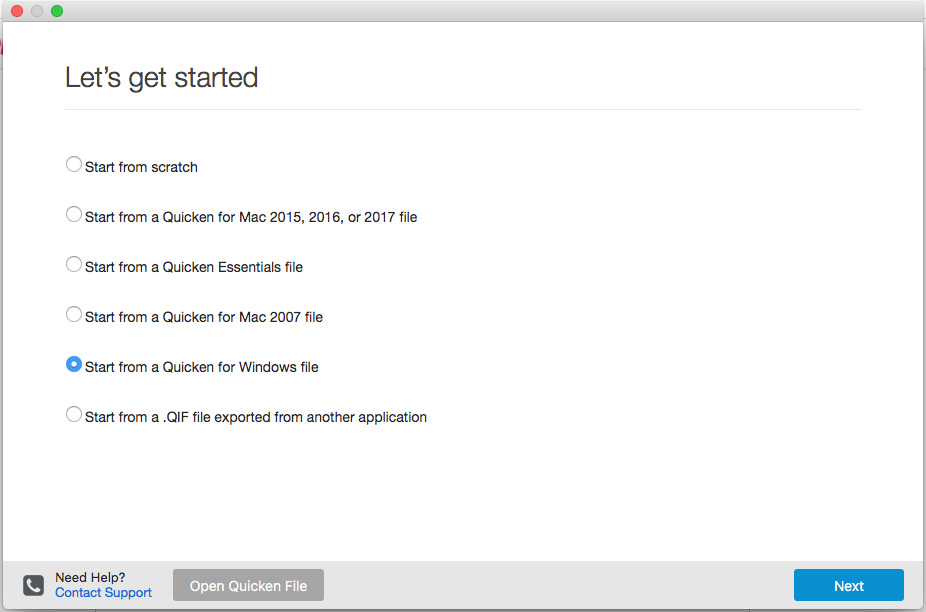Screen dimensions: 926x612
Task: Select the Start from scratch option
Action: tap(73, 164)
